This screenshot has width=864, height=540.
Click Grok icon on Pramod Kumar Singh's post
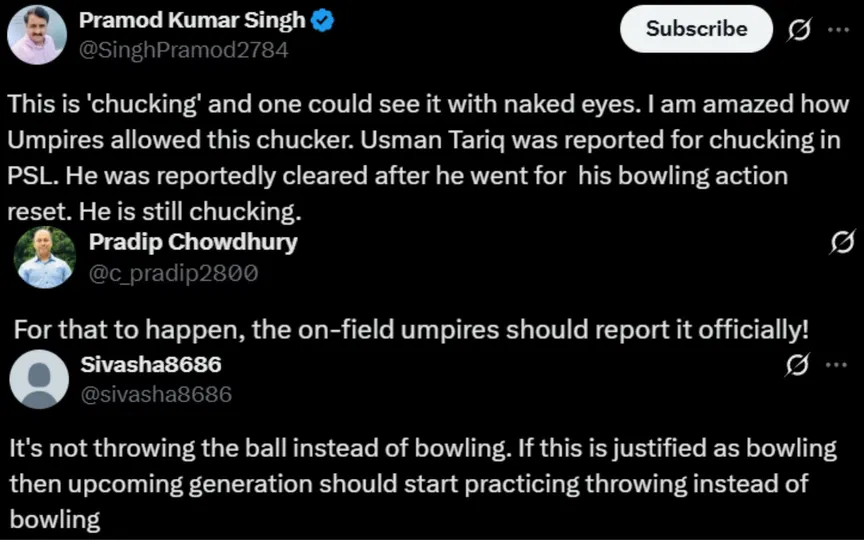799,30
